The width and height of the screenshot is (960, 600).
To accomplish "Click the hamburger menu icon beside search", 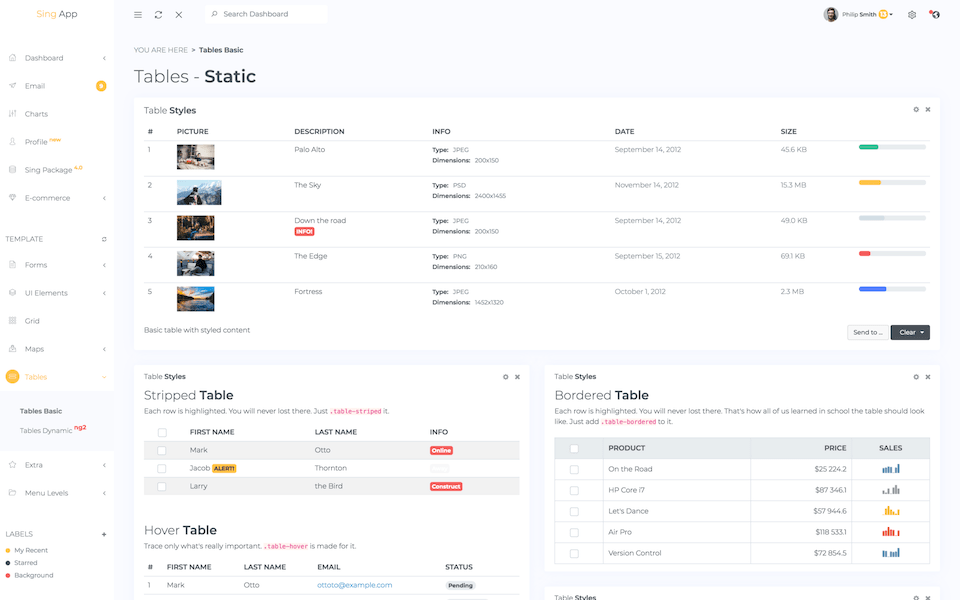I will [137, 15].
